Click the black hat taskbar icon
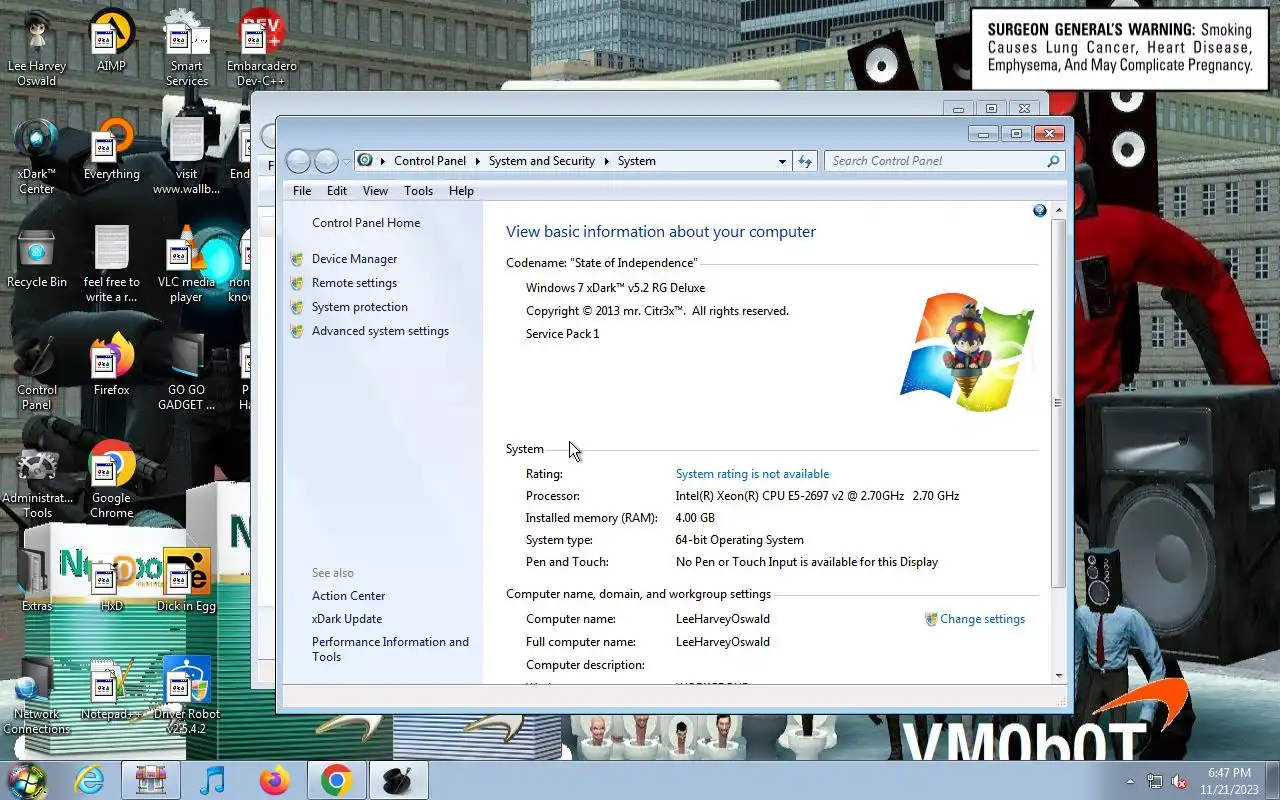This screenshot has width=1280, height=800. (x=398, y=780)
